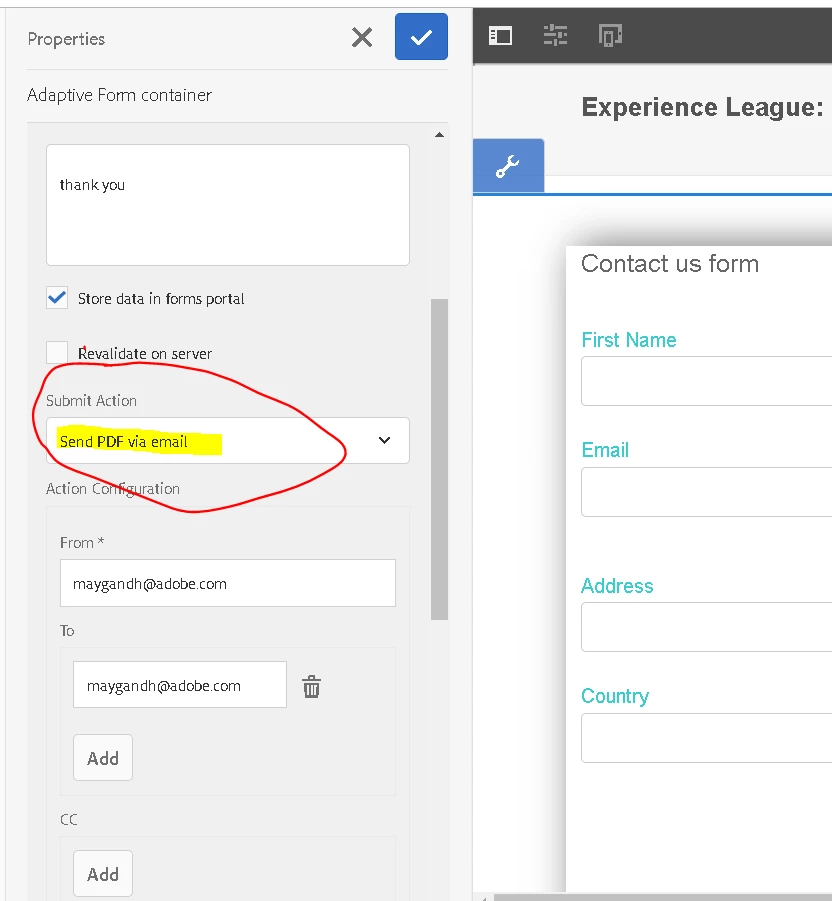Uncheck Store data in forms portal
This screenshot has width=832, height=901.
pyautogui.click(x=57, y=298)
